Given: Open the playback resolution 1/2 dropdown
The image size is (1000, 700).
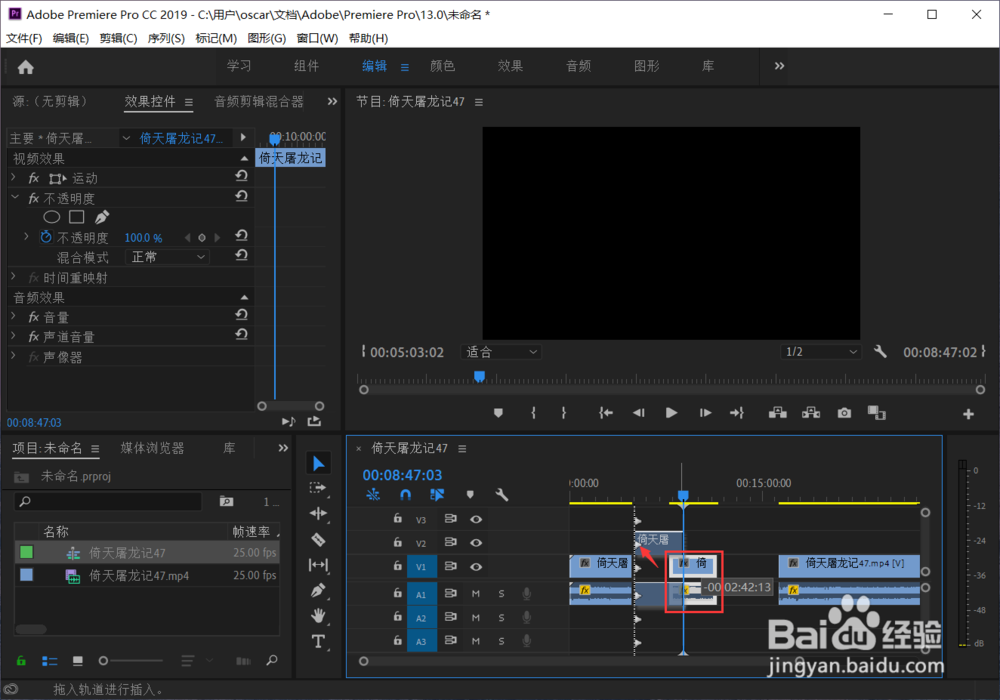Looking at the screenshot, I should click(x=820, y=352).
